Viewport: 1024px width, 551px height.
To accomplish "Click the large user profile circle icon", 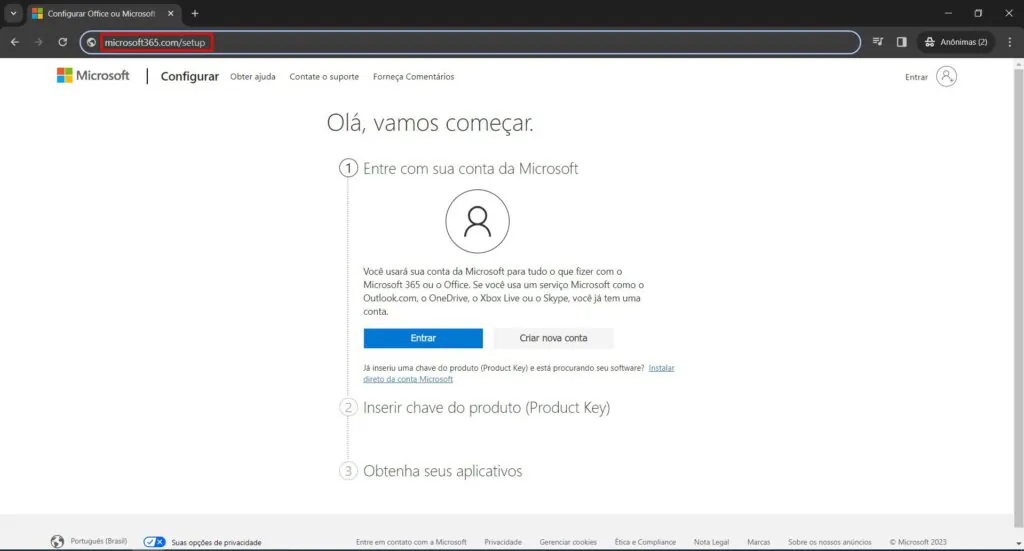I will (x=477, y=221).
